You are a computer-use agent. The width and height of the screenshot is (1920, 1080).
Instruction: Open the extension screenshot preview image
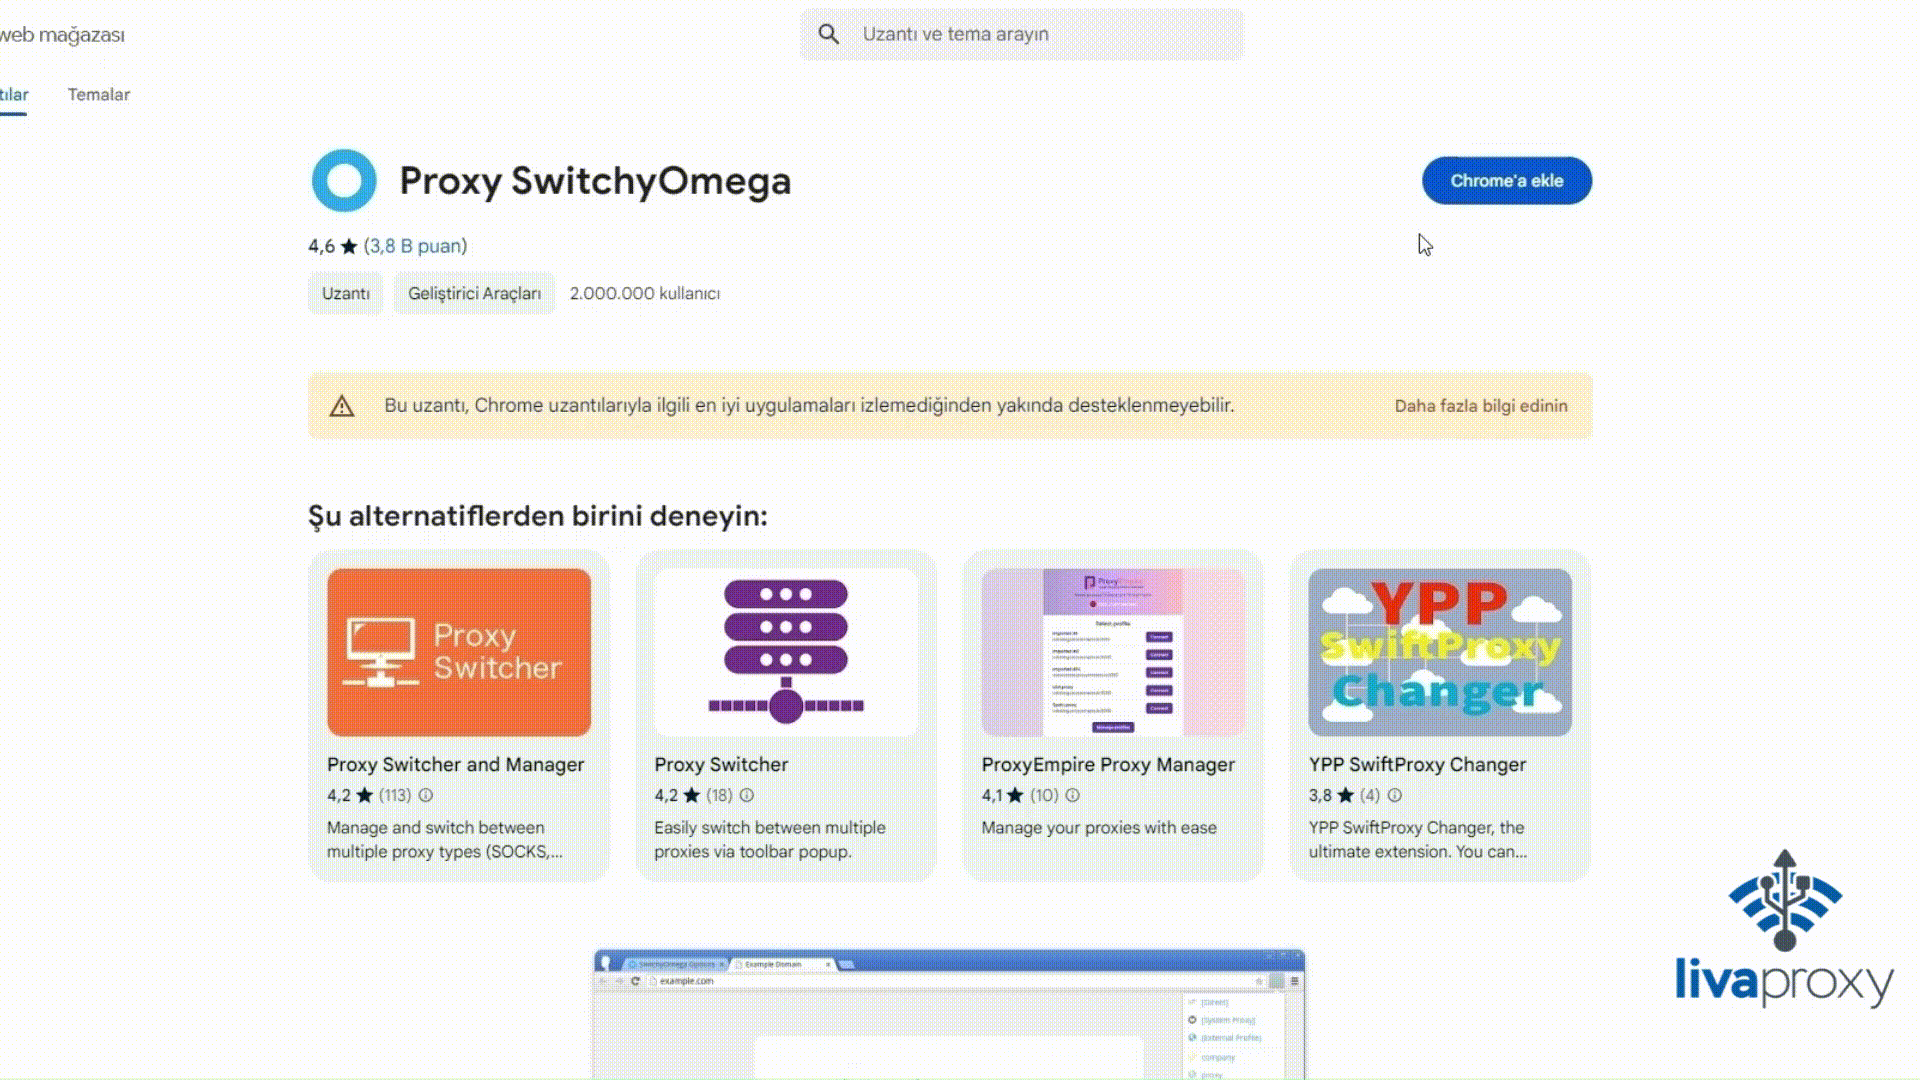coord(949,1014)
